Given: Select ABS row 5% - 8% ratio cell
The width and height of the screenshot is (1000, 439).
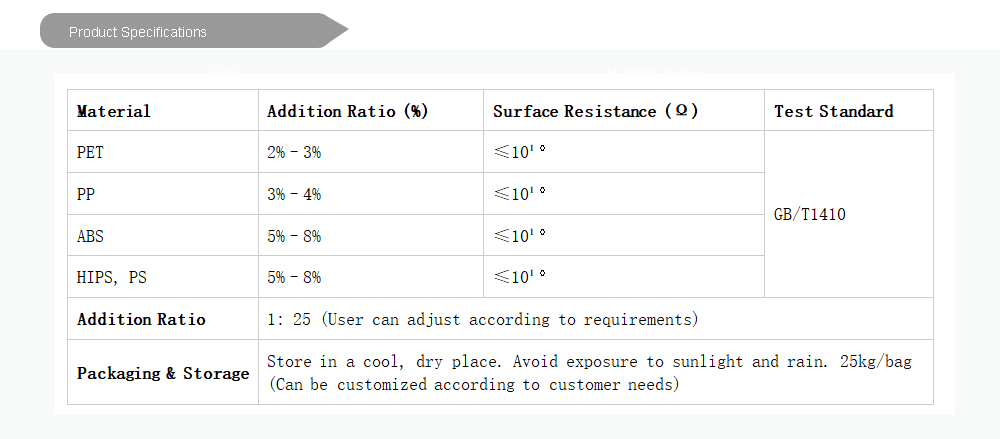Looking at the screenshot, I should click(294, 237).
